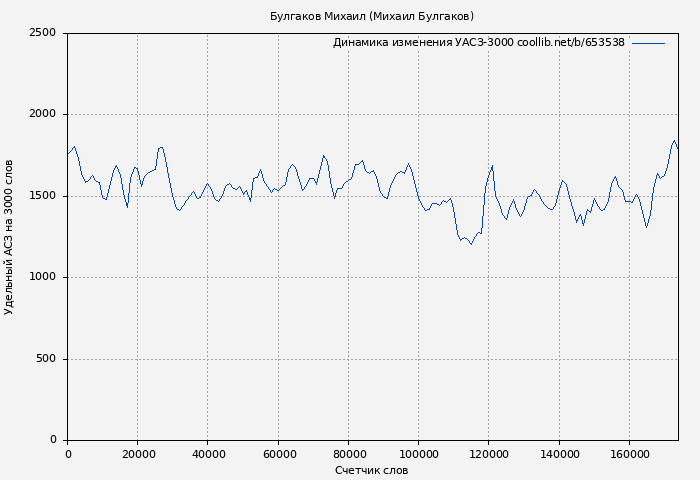Screen dimensions: 700x480
Task: Click the chart title "Булгаков Михаил"
Action: click(372, 16)
